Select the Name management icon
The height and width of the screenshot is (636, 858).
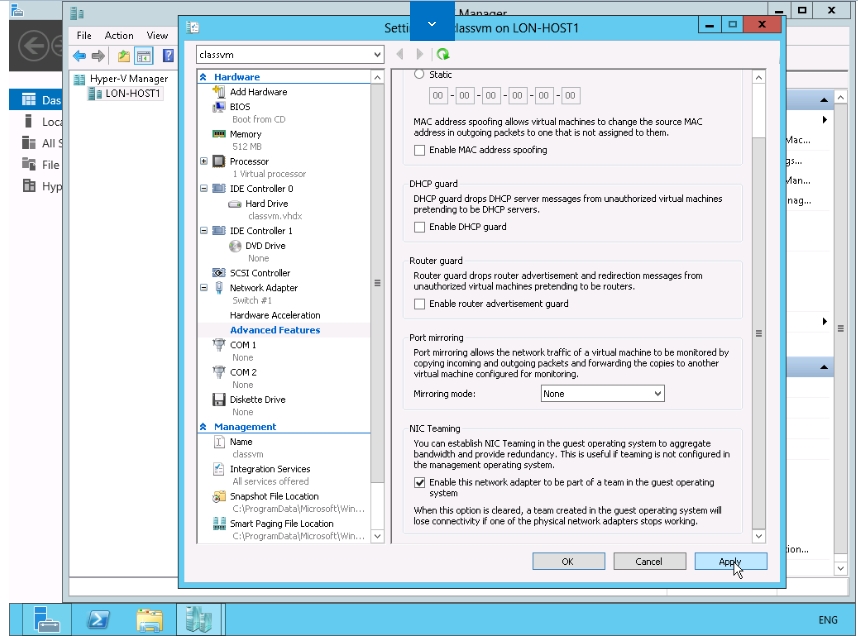(219, 442)
